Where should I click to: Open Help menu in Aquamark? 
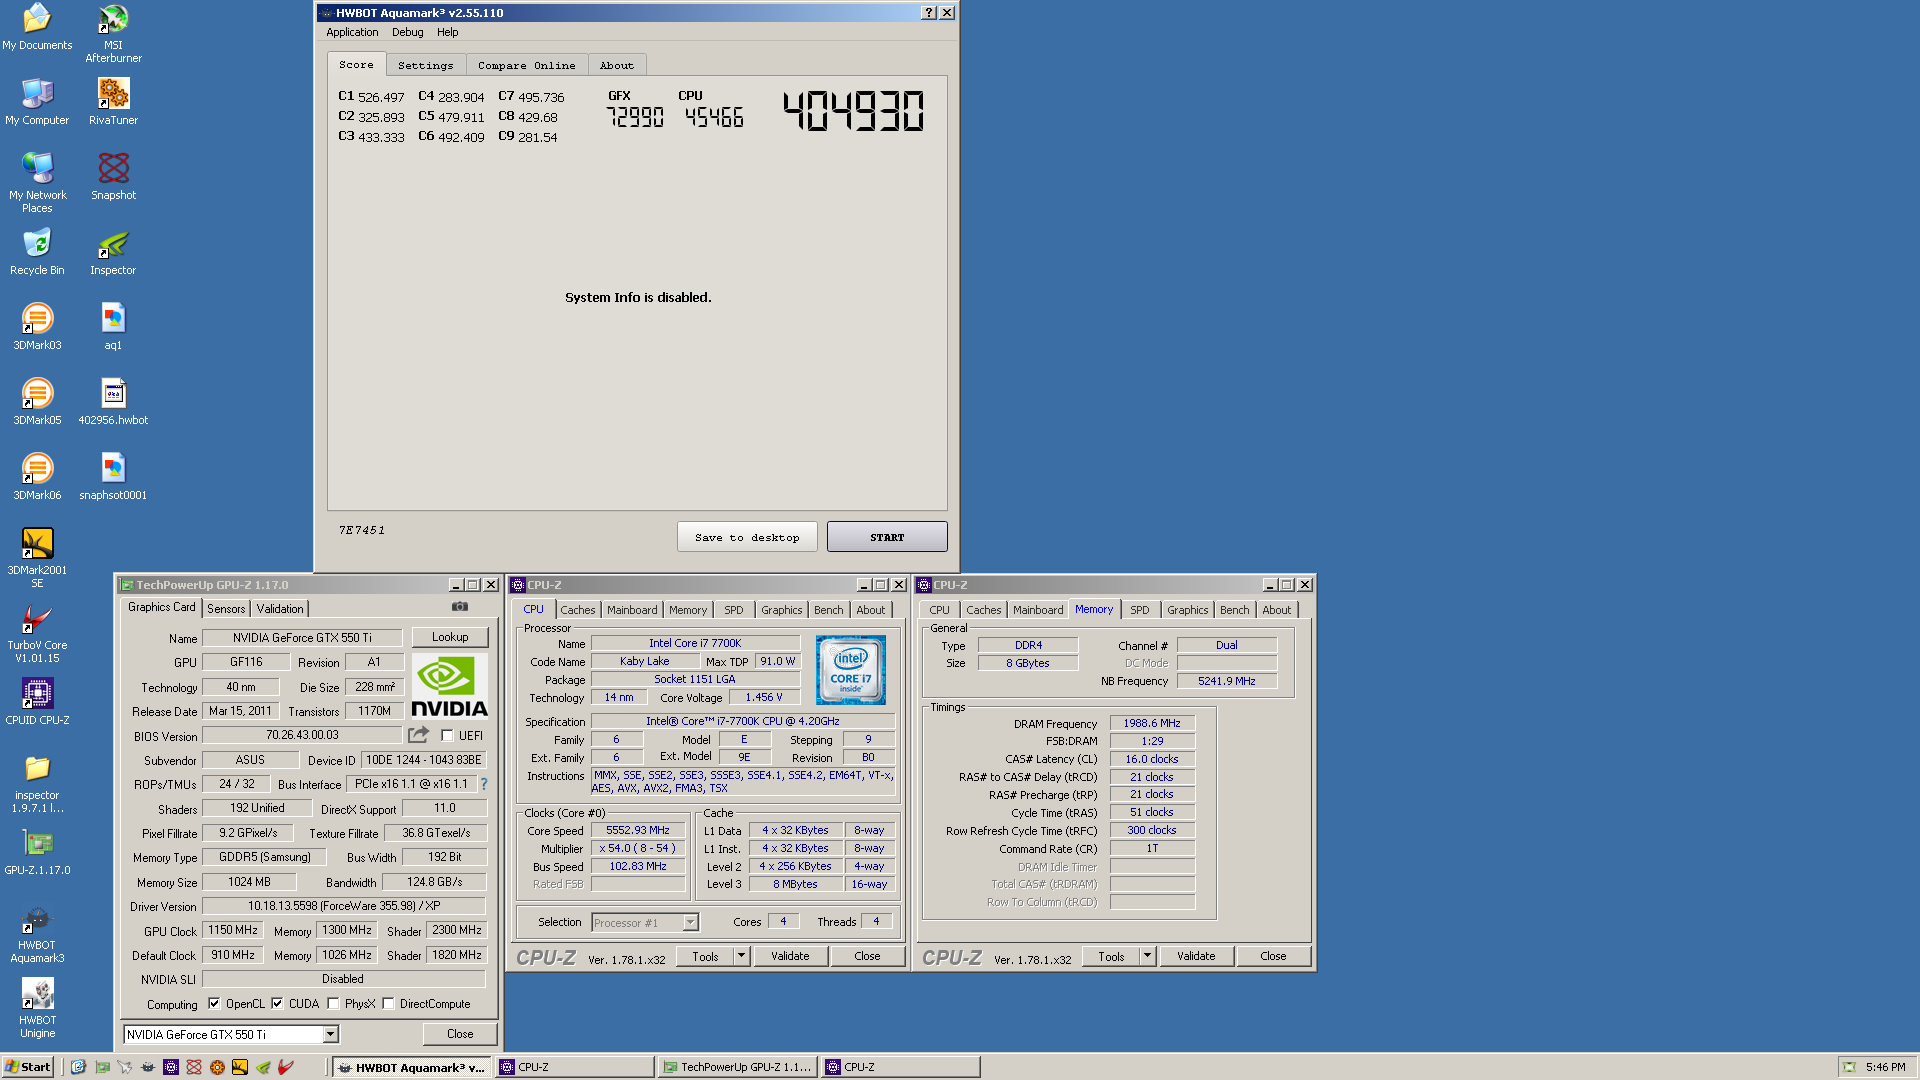tap(447, 32)
